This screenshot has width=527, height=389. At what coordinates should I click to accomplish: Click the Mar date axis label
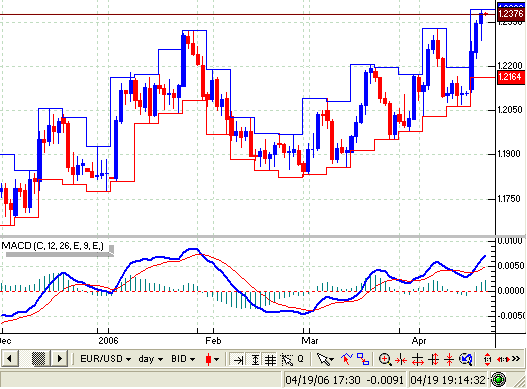pyautogui.click(x=310, y=341)
